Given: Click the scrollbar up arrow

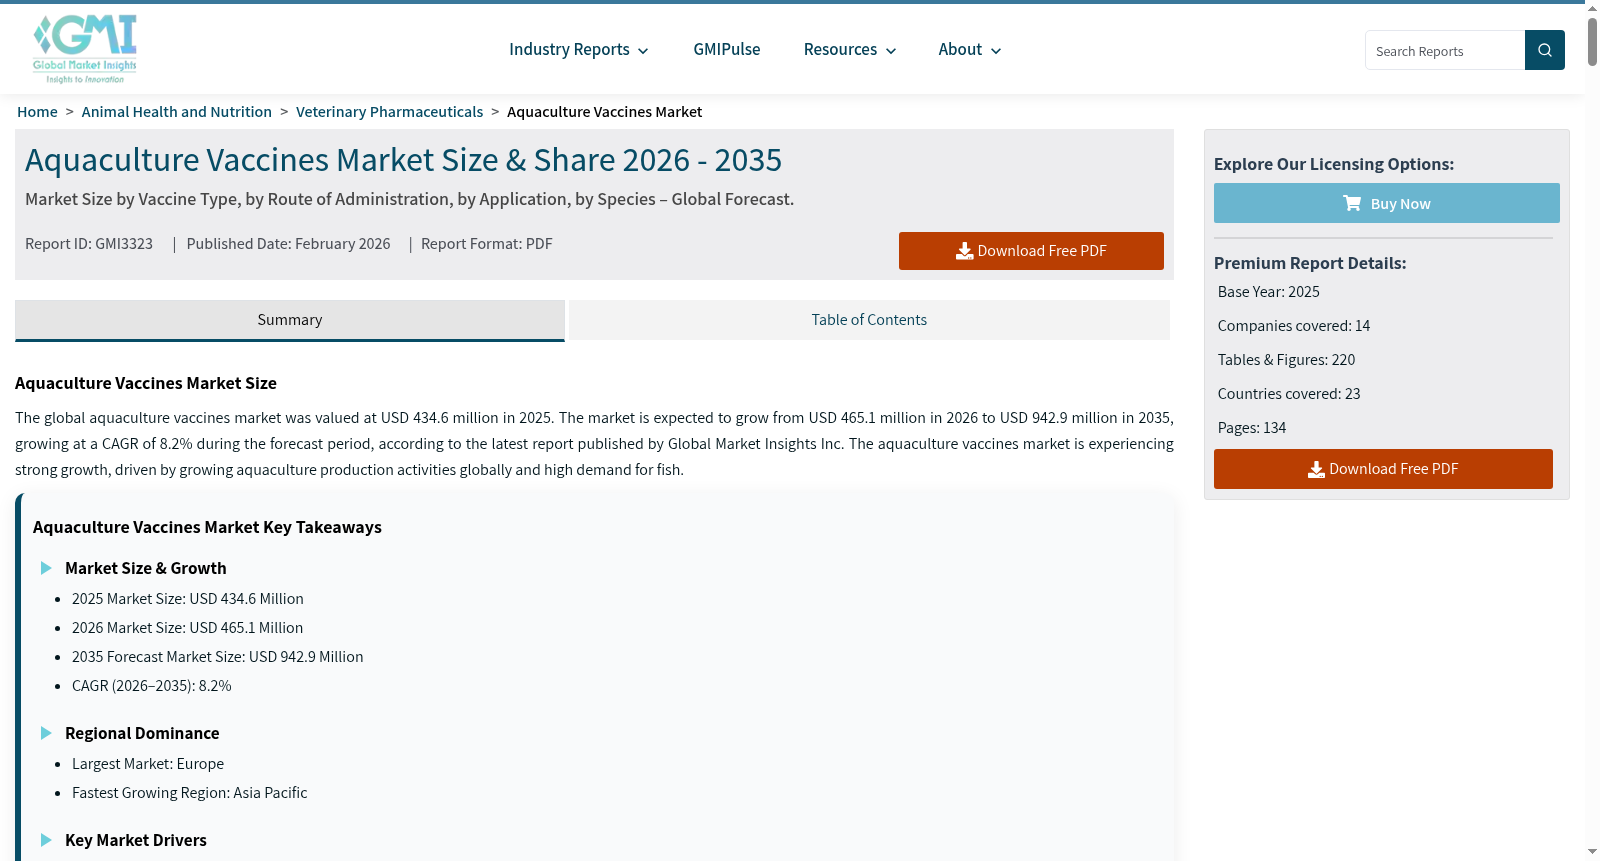Looking at the screenshot, I should [1592, 8].
